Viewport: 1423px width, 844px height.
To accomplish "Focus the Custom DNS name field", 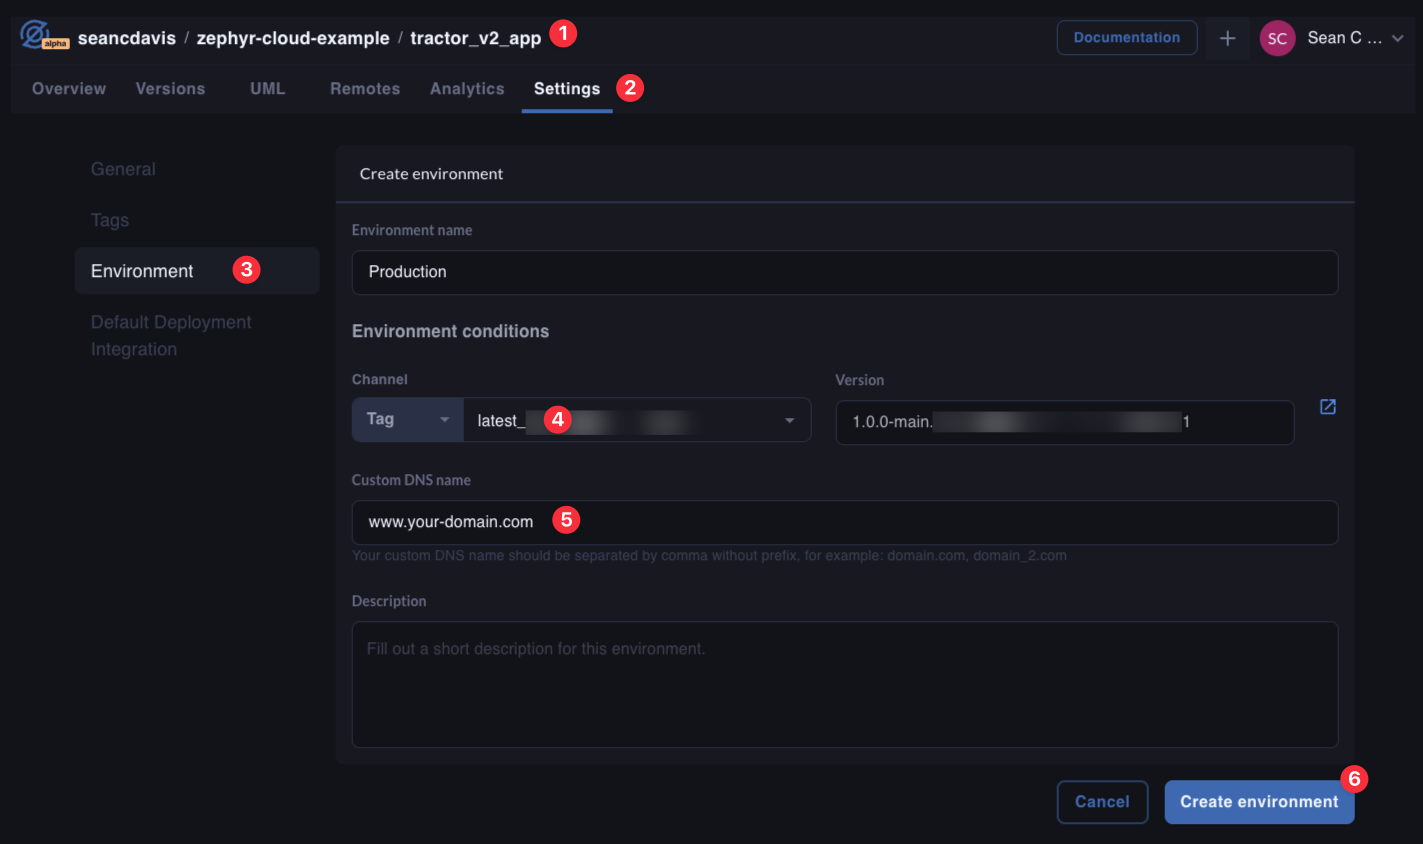I will pyautogui.click(x=845, y=522).
